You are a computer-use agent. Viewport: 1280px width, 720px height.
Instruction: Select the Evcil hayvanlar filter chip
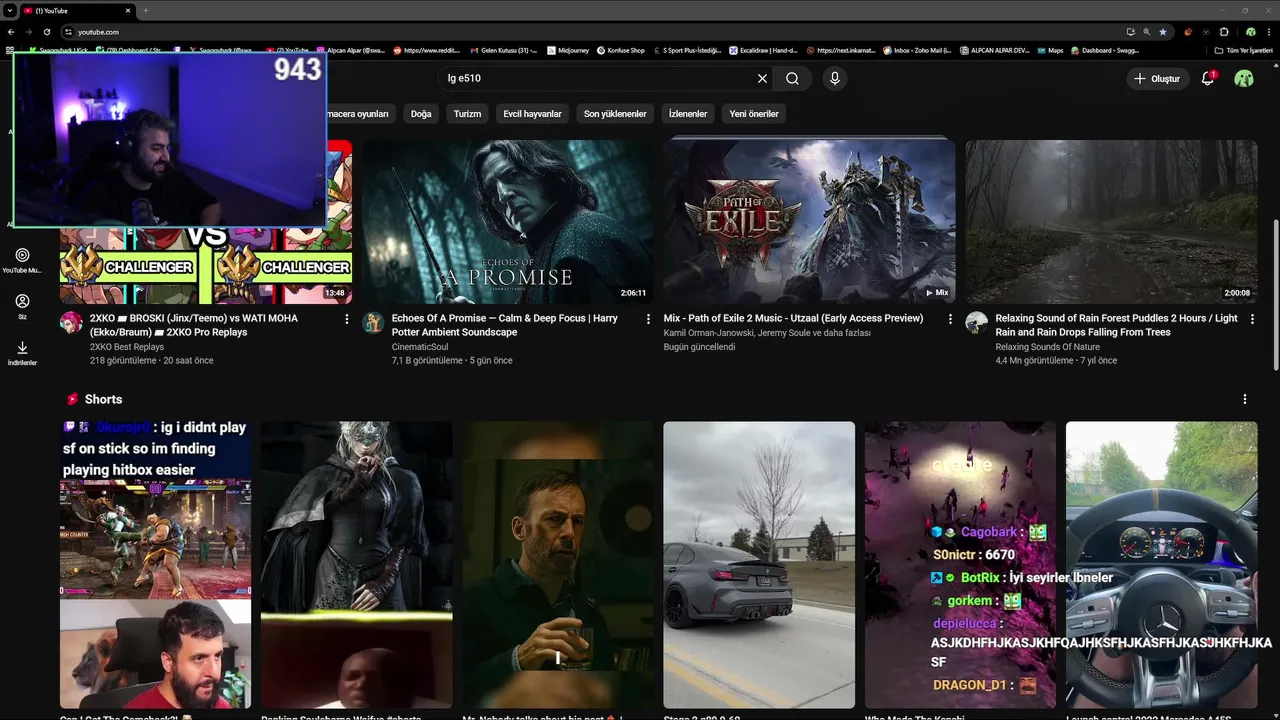(532, 114)
